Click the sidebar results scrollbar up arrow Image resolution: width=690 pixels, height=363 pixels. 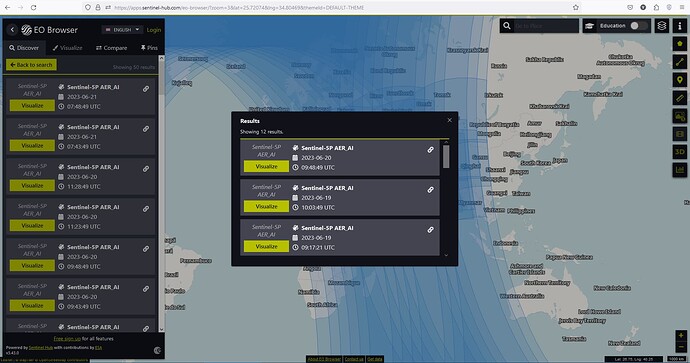[161, 58]
